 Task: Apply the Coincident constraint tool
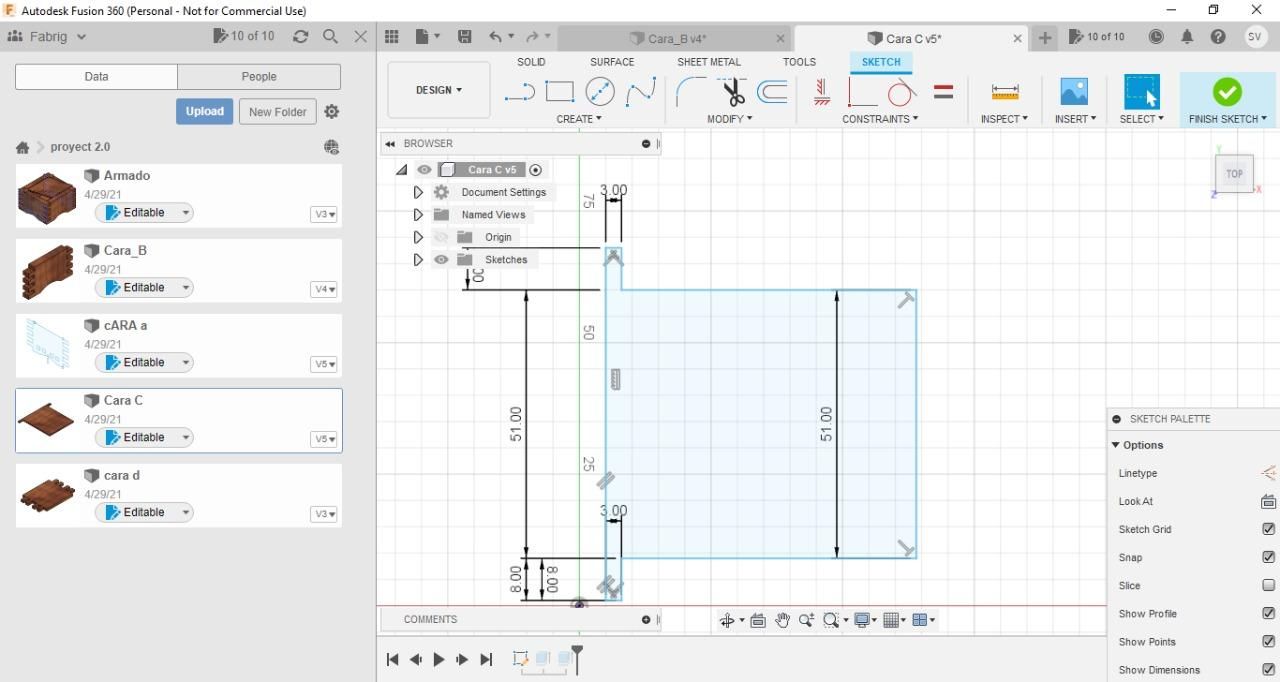861,93
